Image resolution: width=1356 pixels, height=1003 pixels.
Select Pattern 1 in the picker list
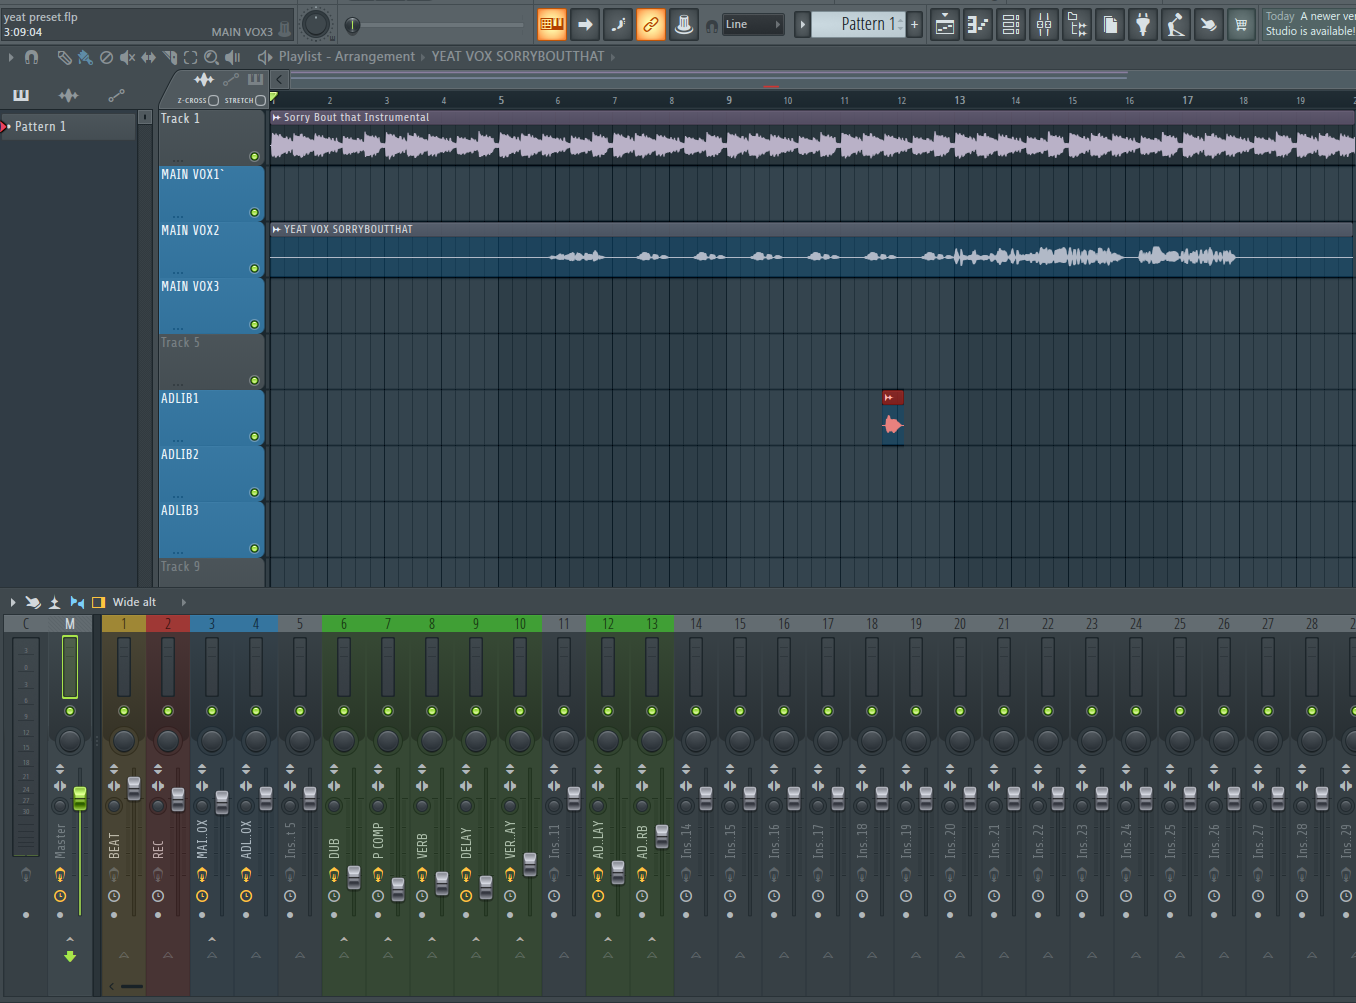point(68,126)
